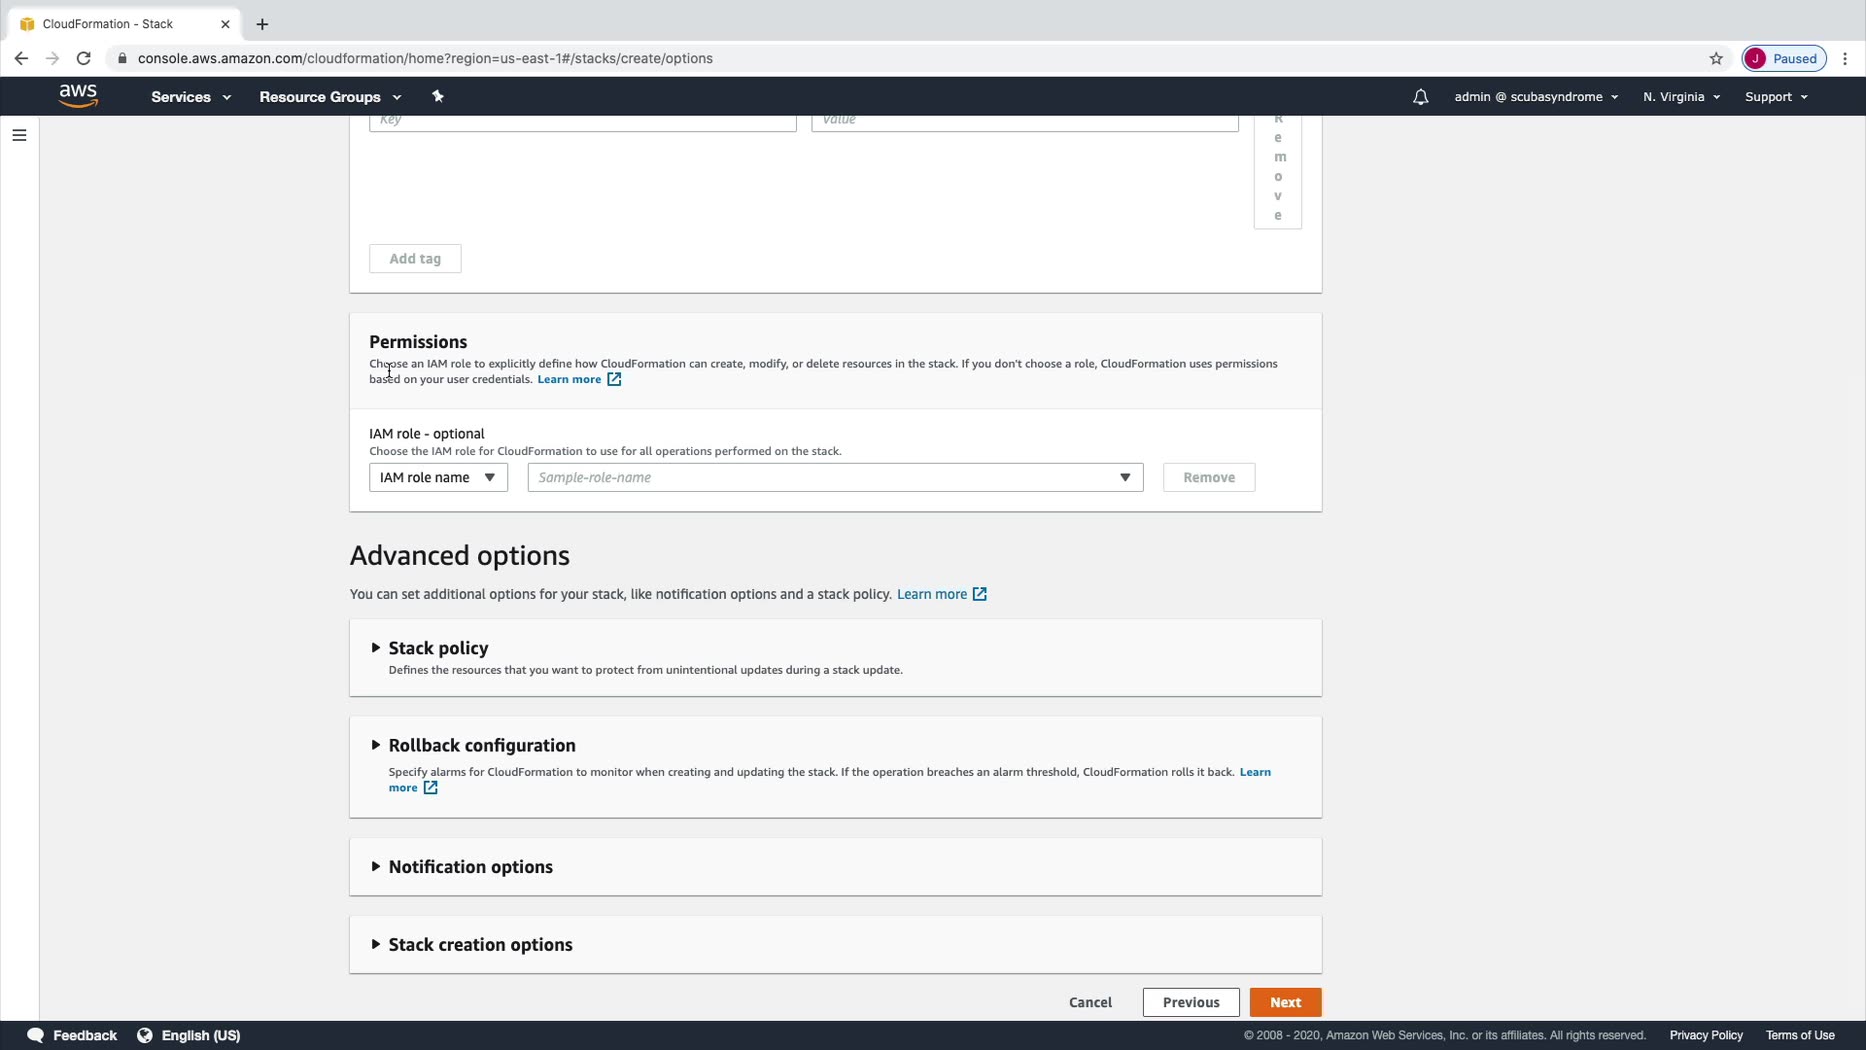Open the Privacy Policy link

click(x=1706, y=1035)
